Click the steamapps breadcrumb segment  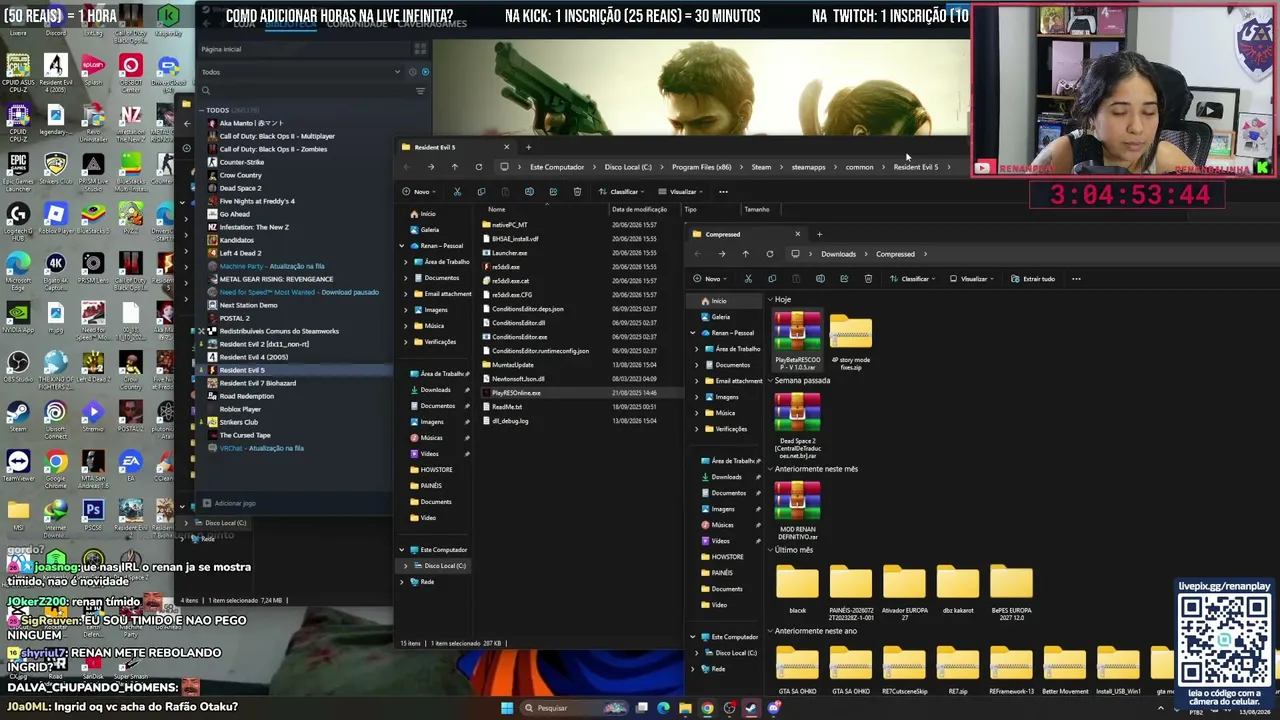click(808, 167)
